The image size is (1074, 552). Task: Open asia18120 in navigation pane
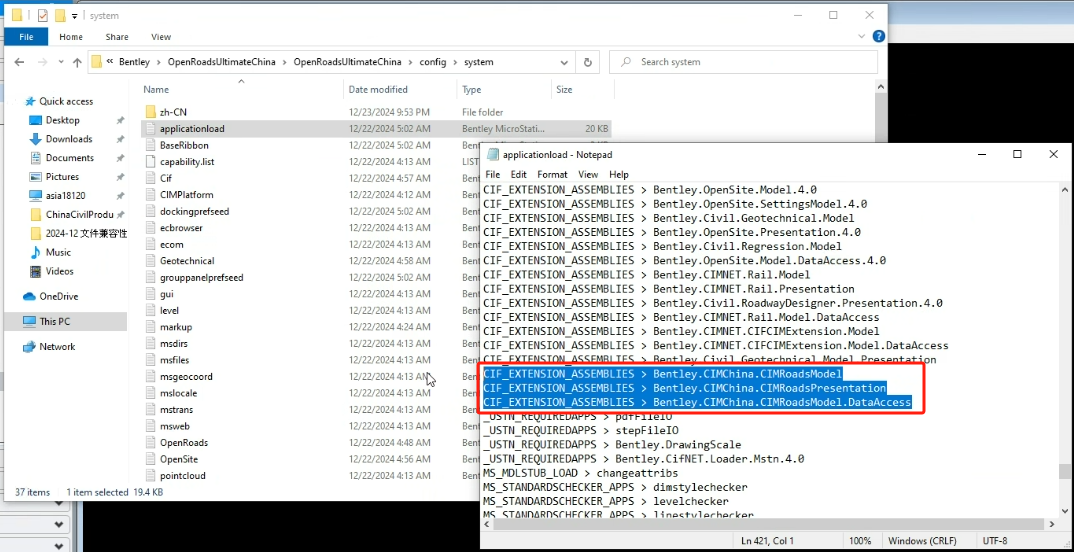[x=65, y=195]
